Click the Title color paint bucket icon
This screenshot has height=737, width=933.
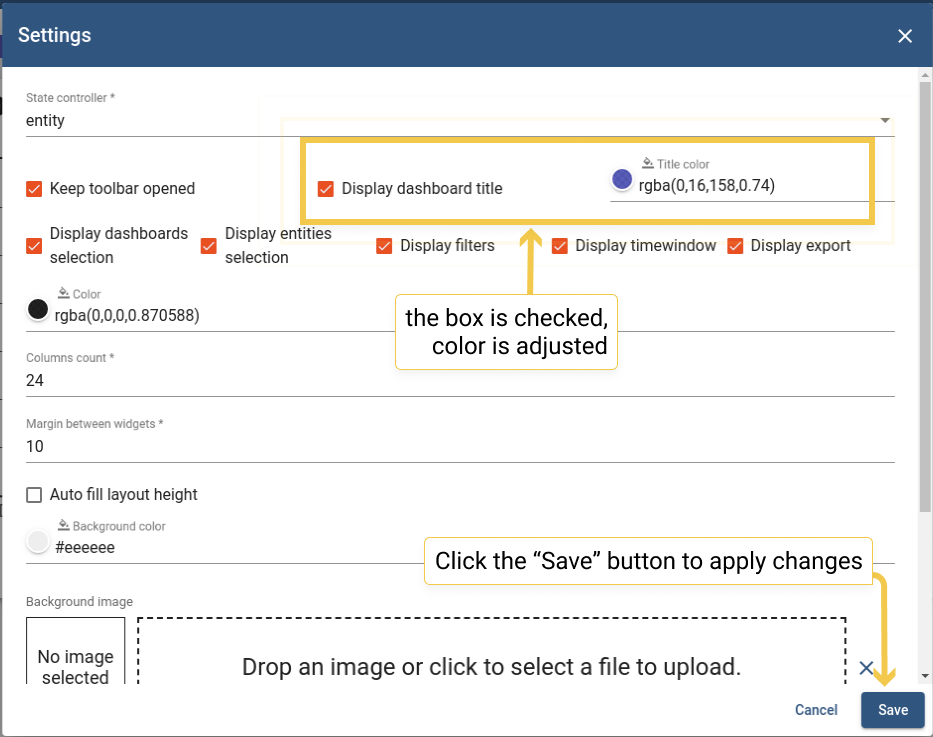(648, 163)
